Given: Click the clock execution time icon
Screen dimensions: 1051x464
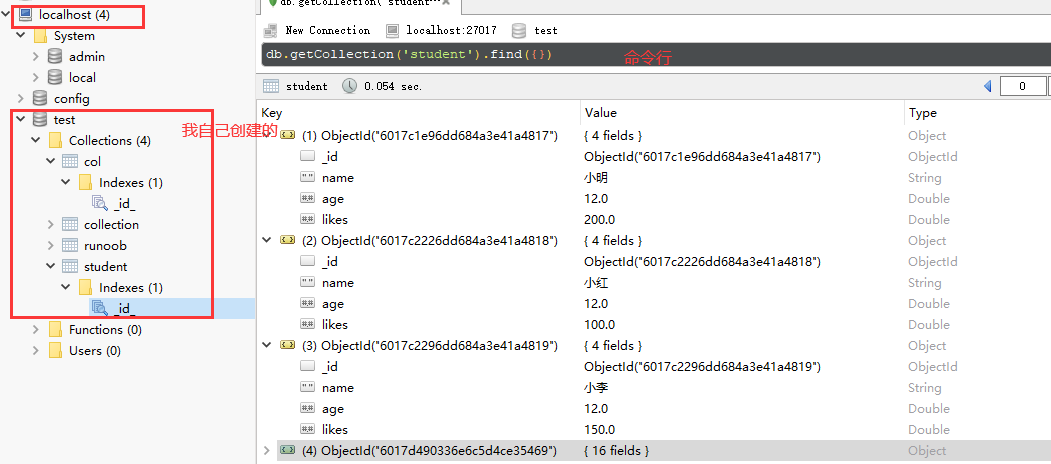Looking at the screenshot, I should pyautogui.click(x=350, y=86).
